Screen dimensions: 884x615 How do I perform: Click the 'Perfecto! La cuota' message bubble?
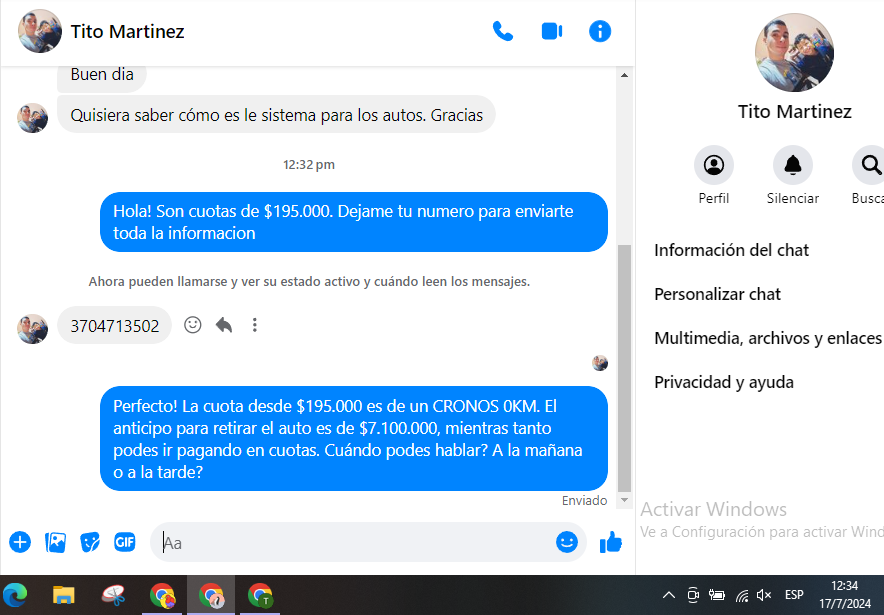click(354, 439)
